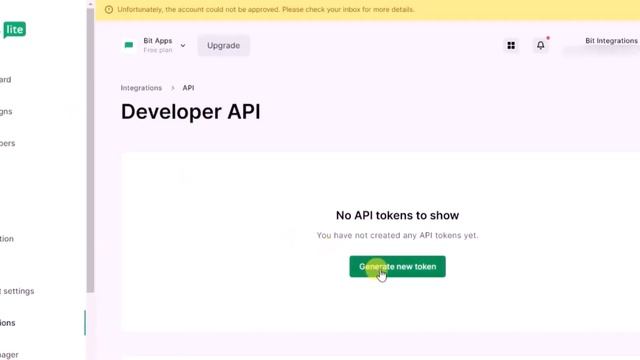The image size is (640, 360).
Task: Click the green Bit Apps account logo
Action: (129, 45)
